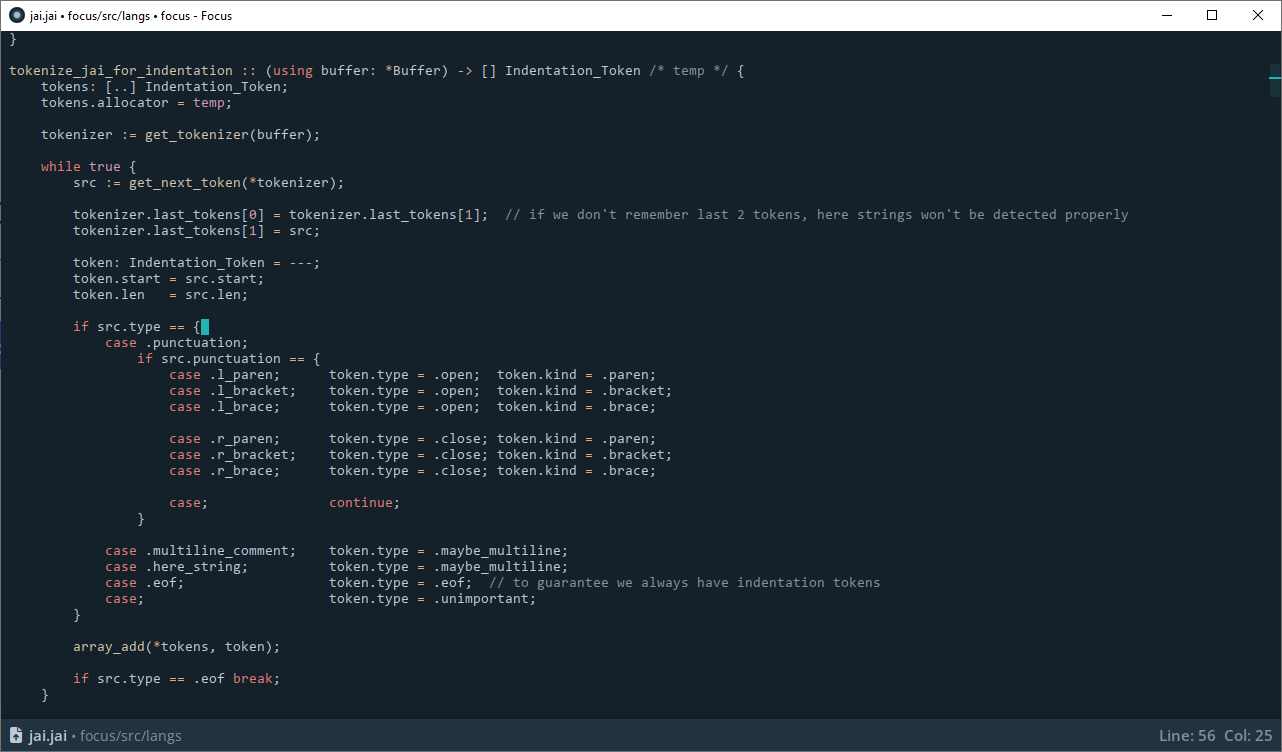
Task: Click the maximize button in the title bar
Action: click(1211, 15)
